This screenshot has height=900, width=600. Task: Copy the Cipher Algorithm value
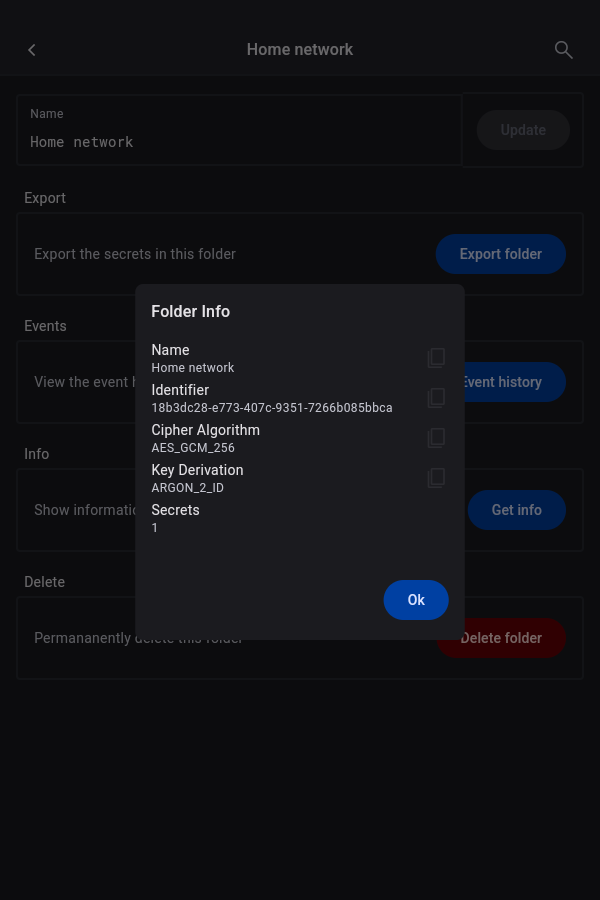436,438
